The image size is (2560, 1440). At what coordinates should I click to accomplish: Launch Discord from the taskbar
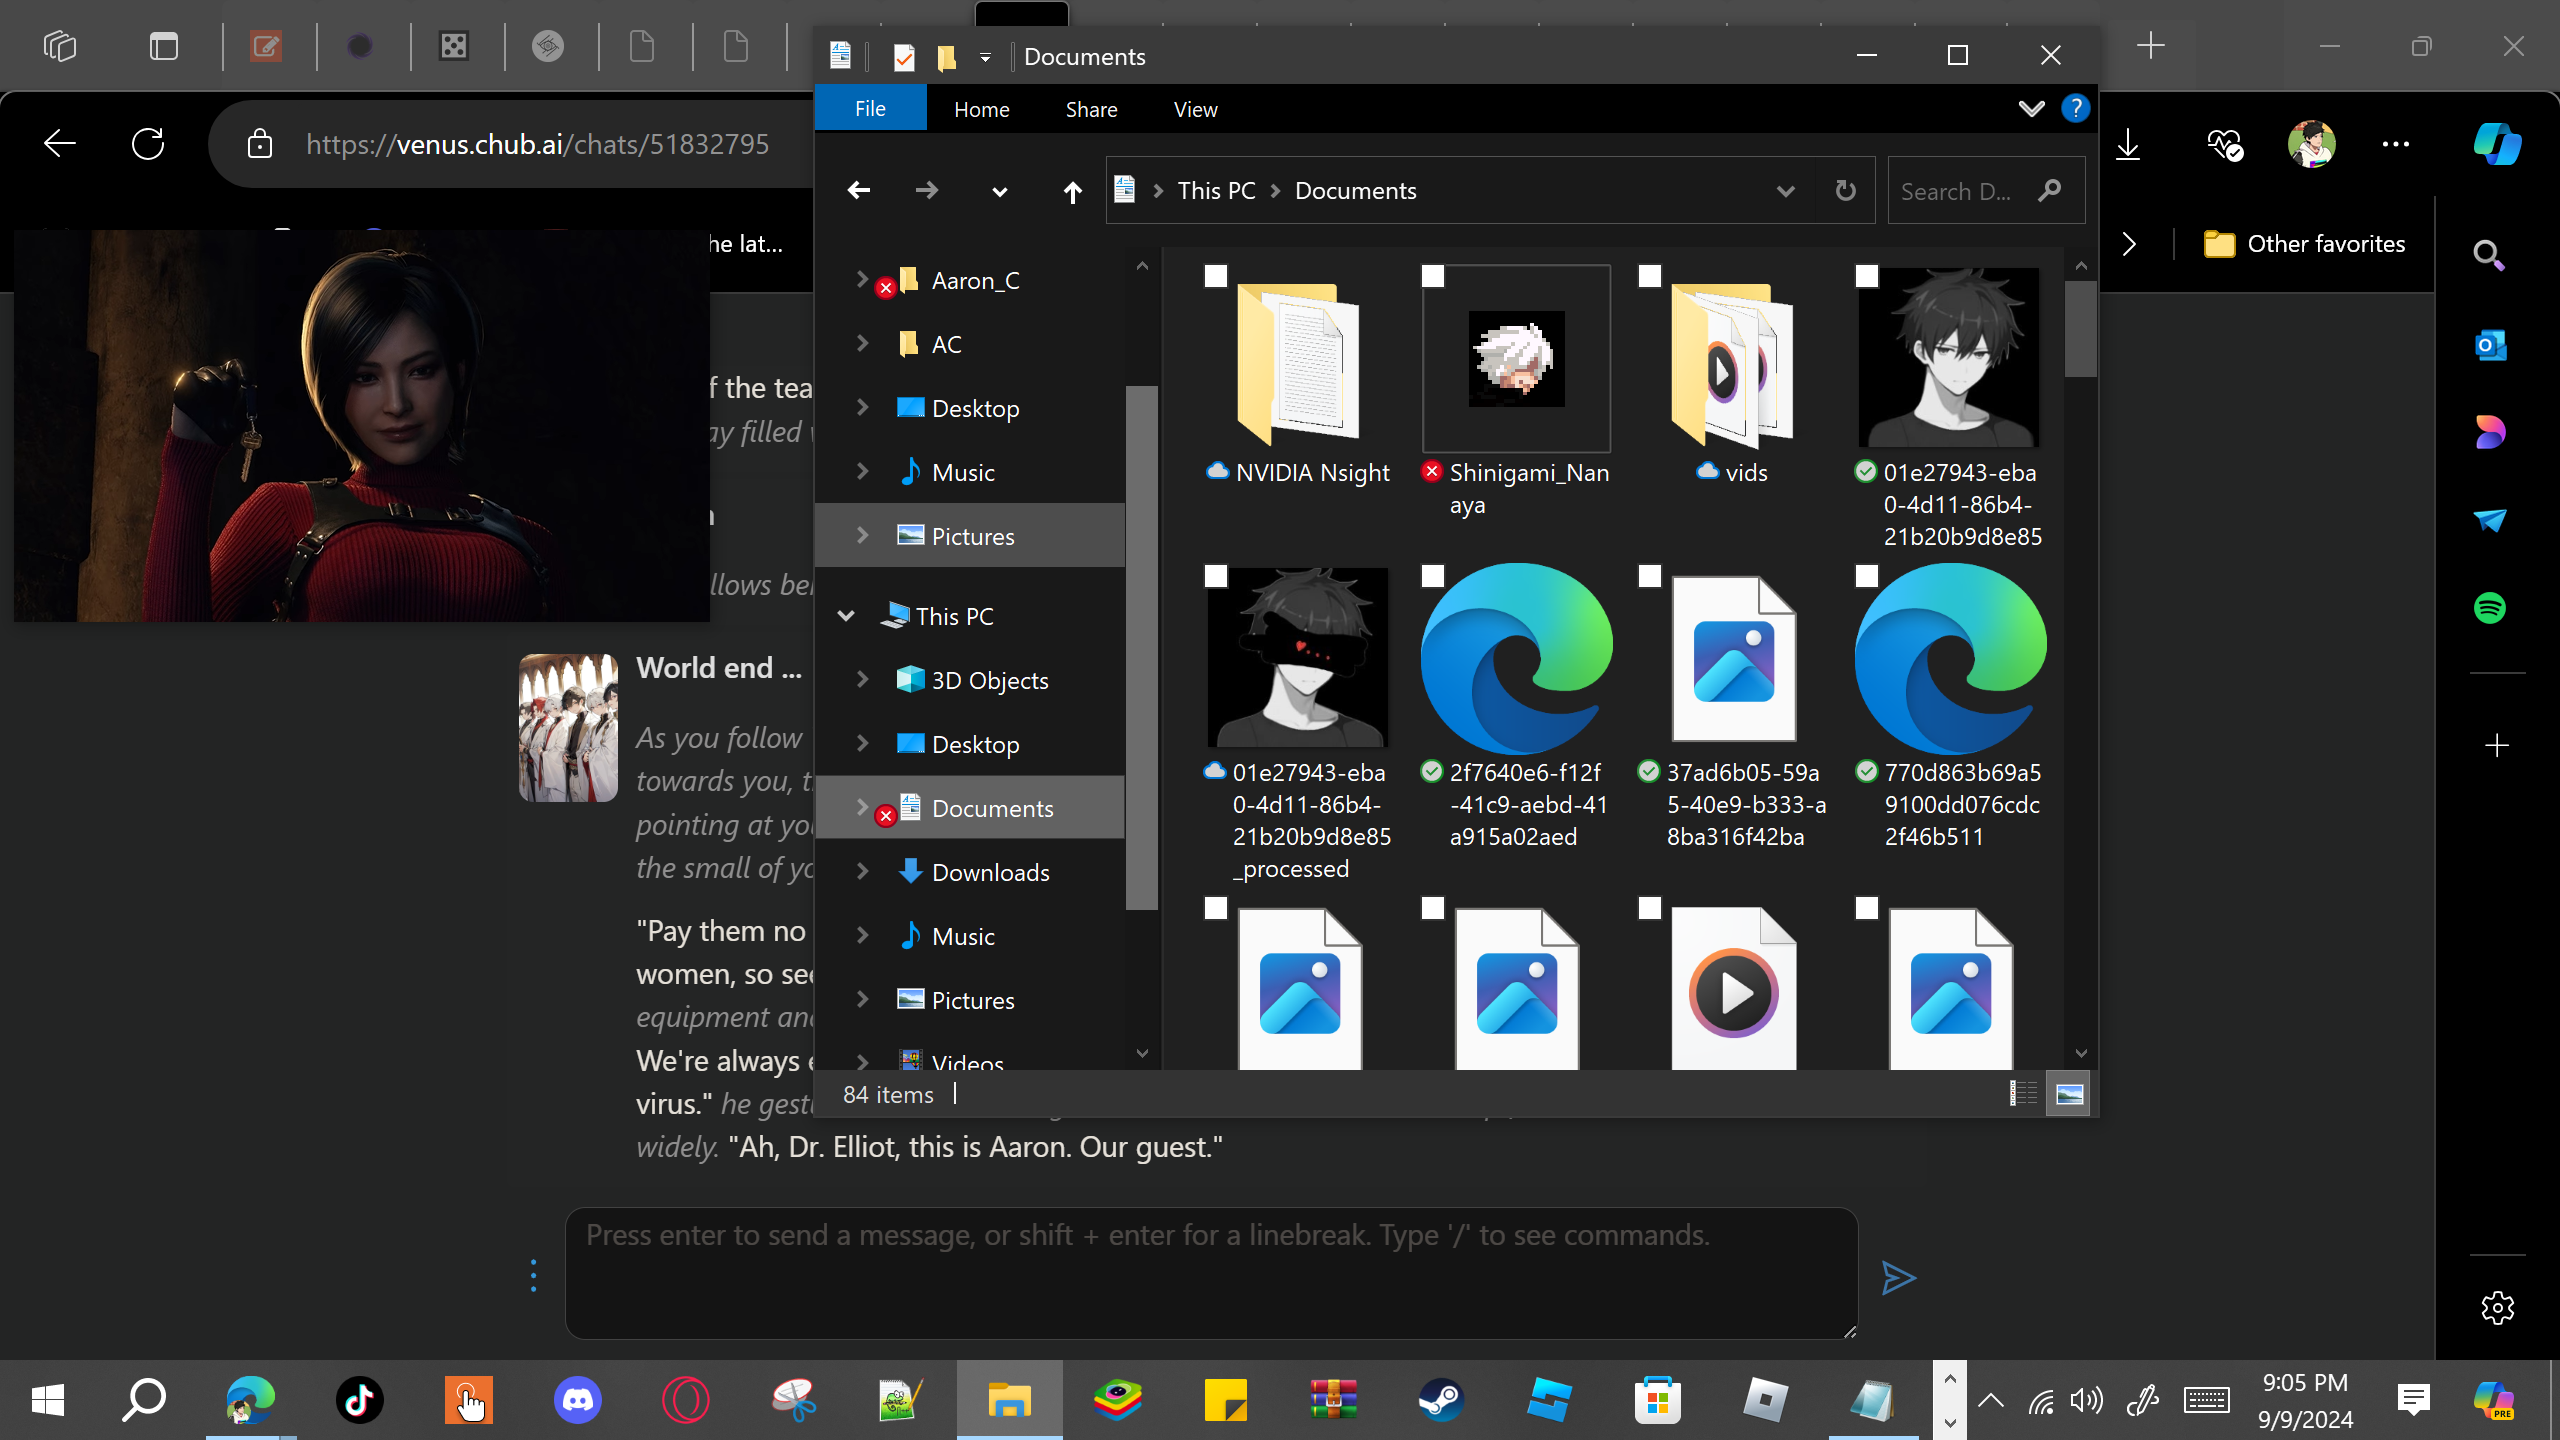pos(577,1399)
